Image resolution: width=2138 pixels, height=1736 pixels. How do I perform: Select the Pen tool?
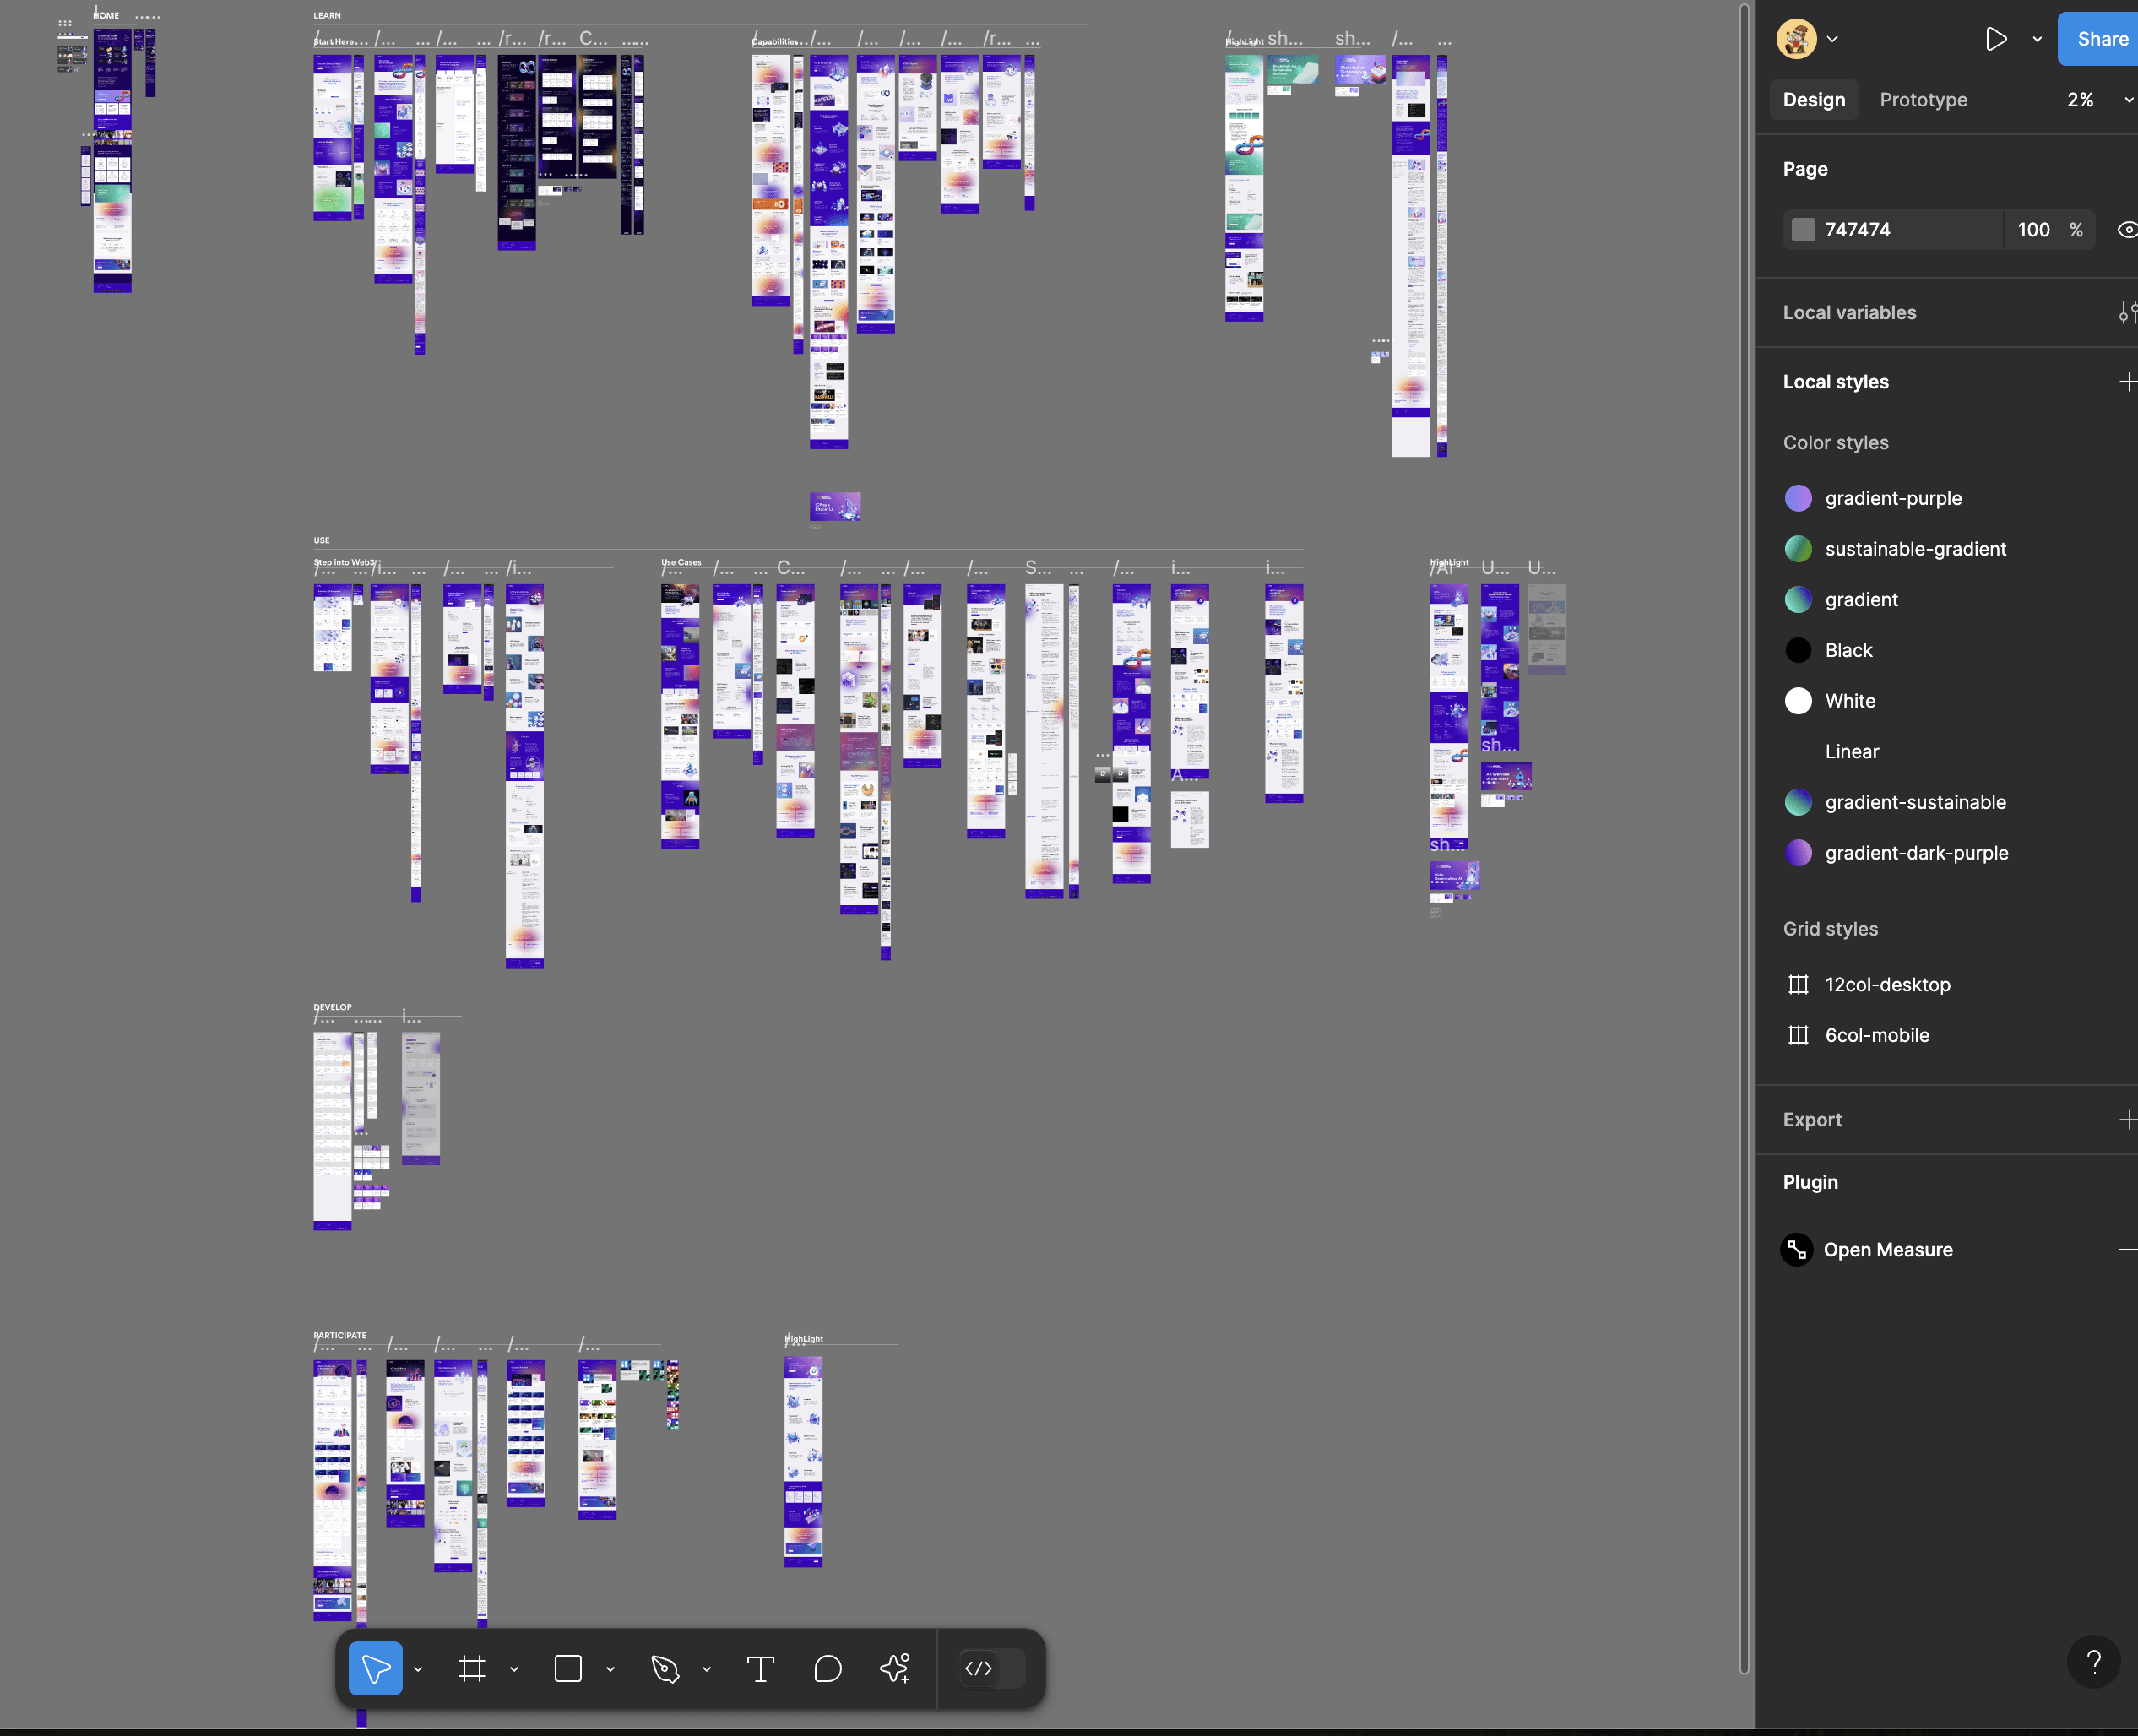click(x=665, y=1668)
